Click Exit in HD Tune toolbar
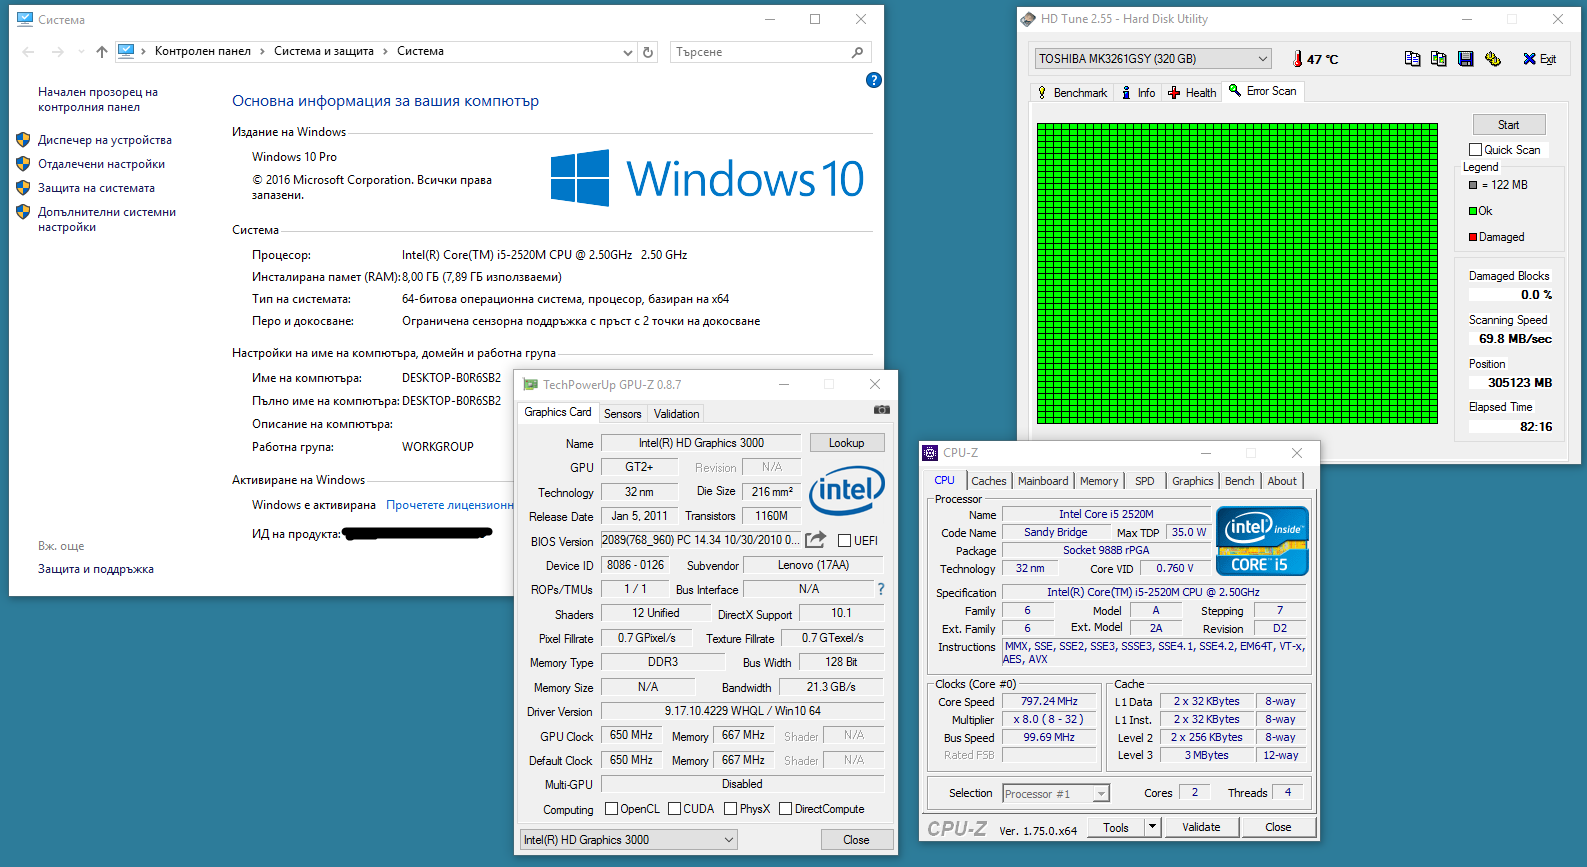Image resolution: width=1587 pixels, height=867 pixels. coord(1539,59)
